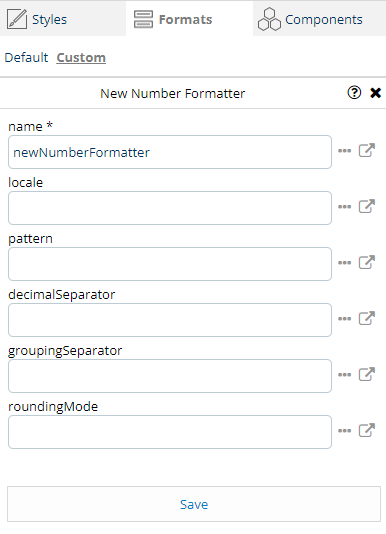Focus the pattern input field
Screen dimensions: 386x534
click(170, 264)
